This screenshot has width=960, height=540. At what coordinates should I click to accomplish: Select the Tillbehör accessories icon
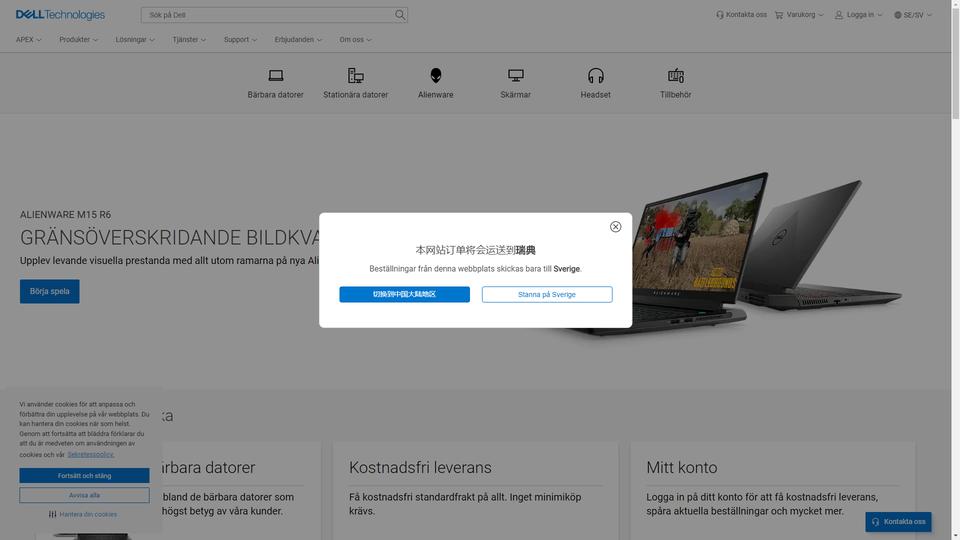[x=676, y=75]
